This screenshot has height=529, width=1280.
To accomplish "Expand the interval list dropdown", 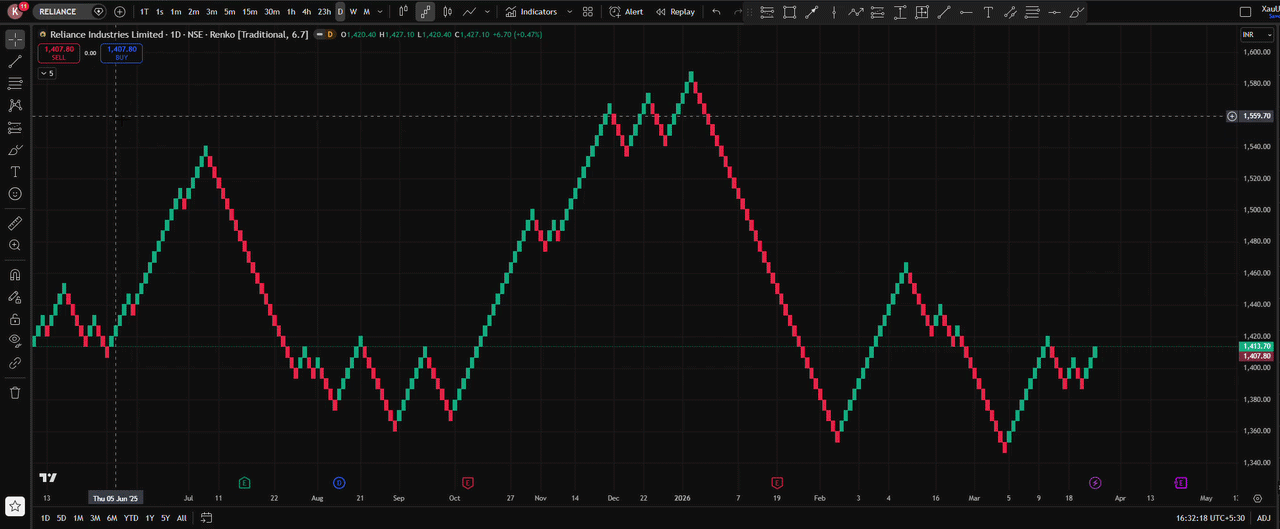I will pyautogui.click(x=379, y=12).
